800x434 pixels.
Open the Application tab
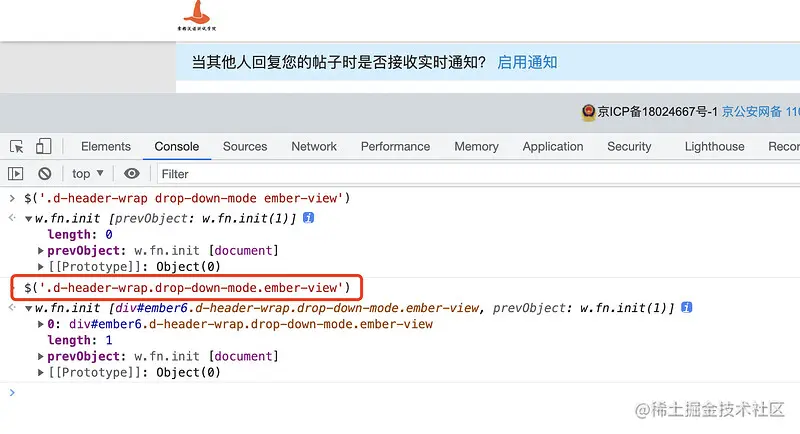tap(553, 146)
